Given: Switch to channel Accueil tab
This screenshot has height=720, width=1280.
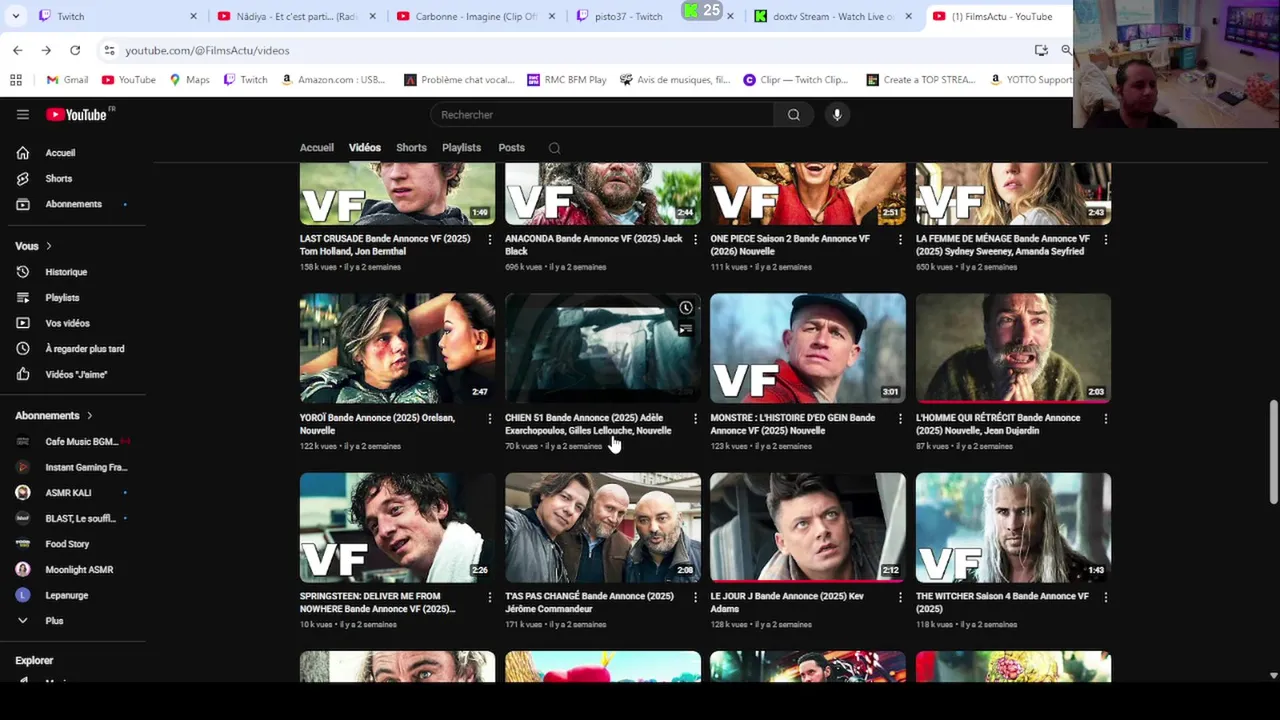Looking at the screenshot, I should click(317, 148).
